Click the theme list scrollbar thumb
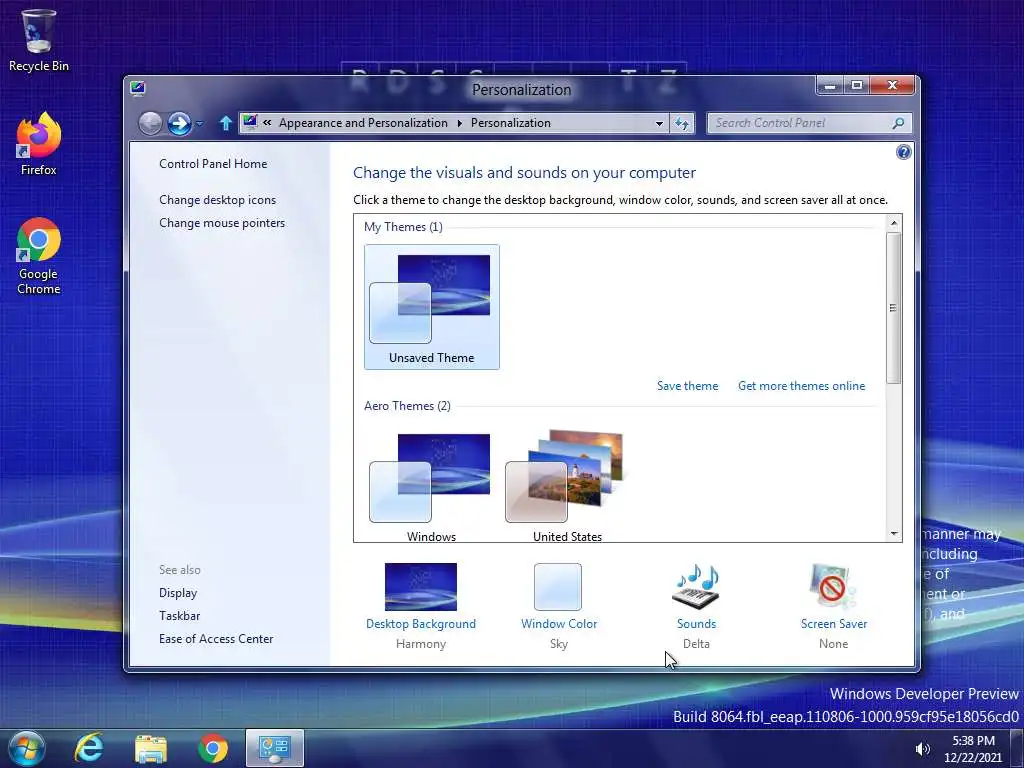 tap(893, 308)
